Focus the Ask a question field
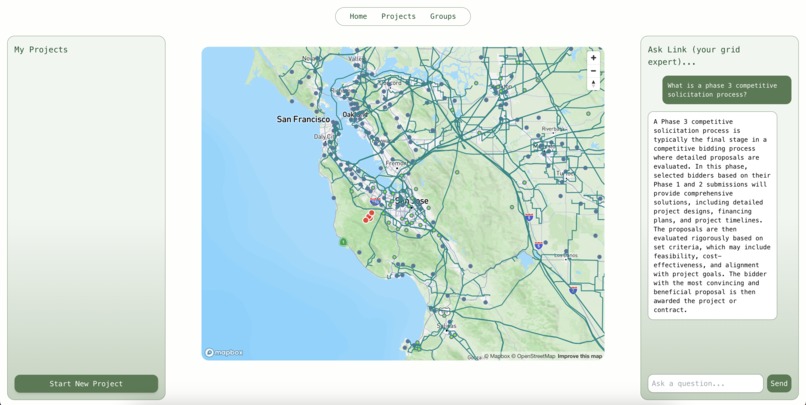Image resolution: width=806 pixels, height=405 pixels. [x=705, y=383]
